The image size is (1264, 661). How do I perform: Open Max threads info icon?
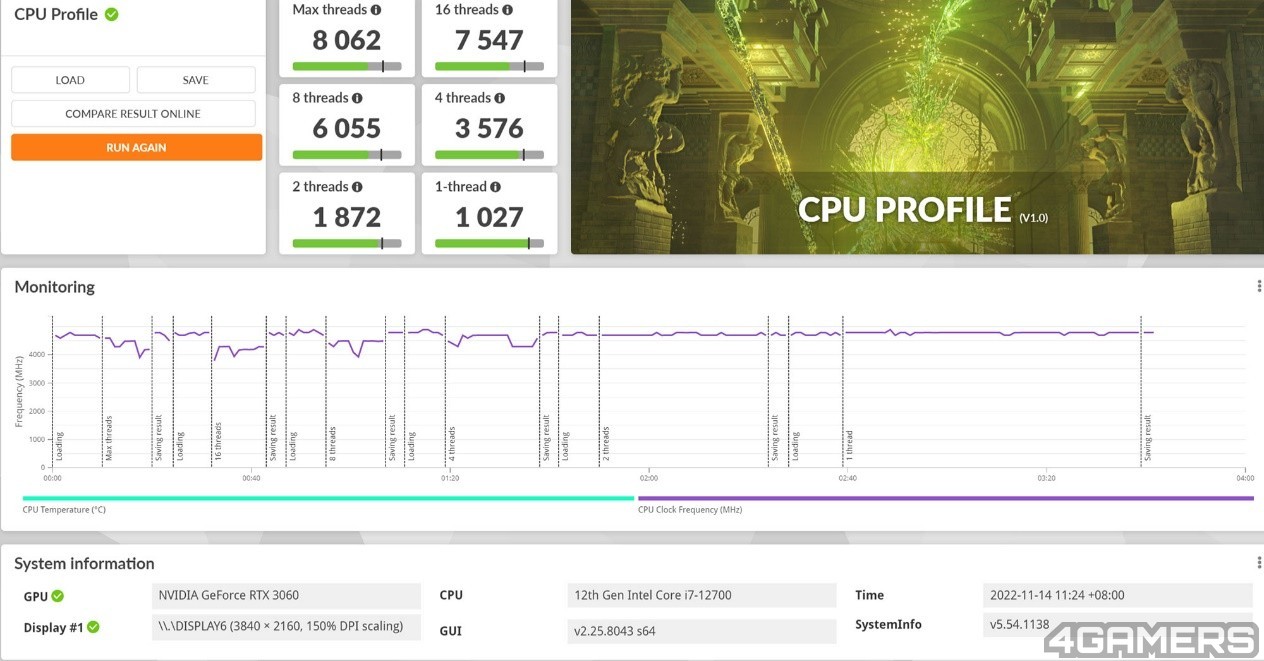point(375,10)
